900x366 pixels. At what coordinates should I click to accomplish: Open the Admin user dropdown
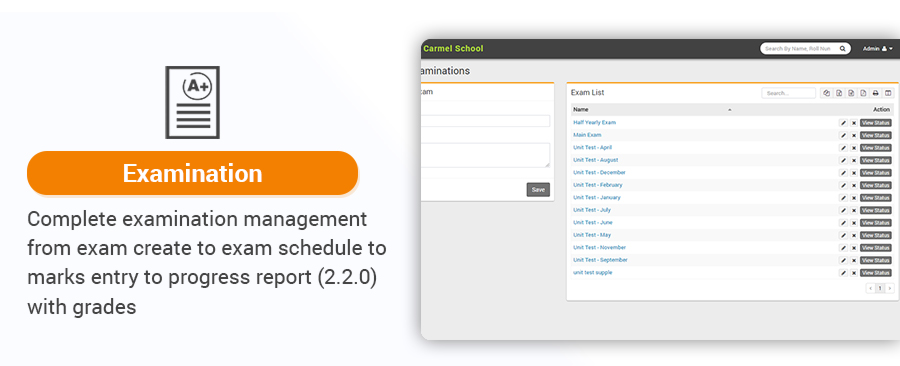tap(878, 49)
